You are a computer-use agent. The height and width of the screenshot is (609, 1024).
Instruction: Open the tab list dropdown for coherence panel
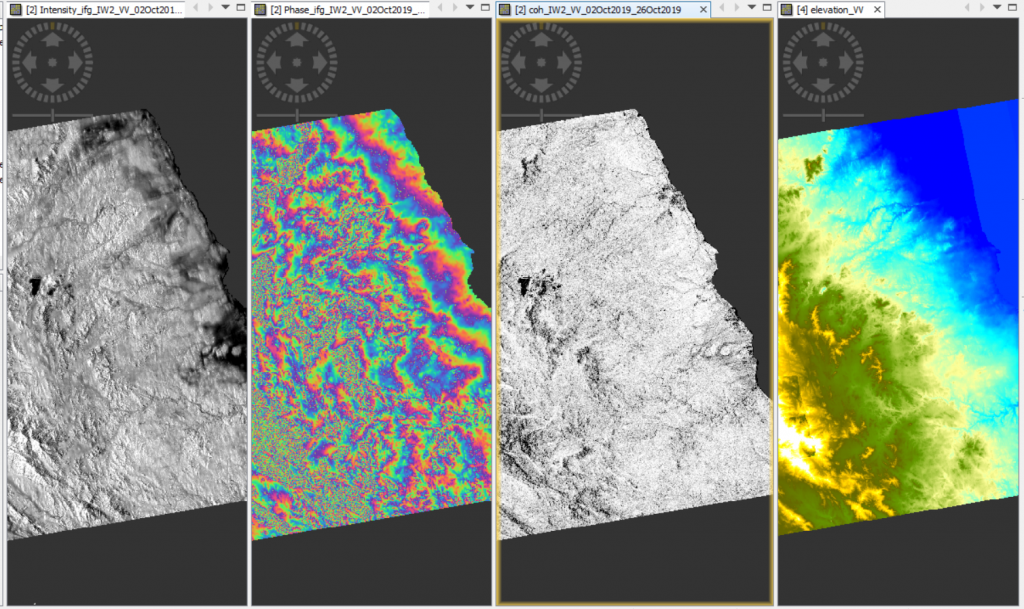752,7
